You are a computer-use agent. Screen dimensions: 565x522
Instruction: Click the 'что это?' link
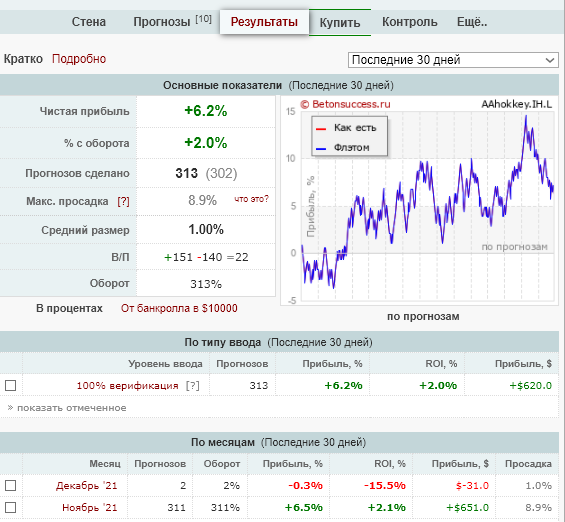[x=251, y=199]
